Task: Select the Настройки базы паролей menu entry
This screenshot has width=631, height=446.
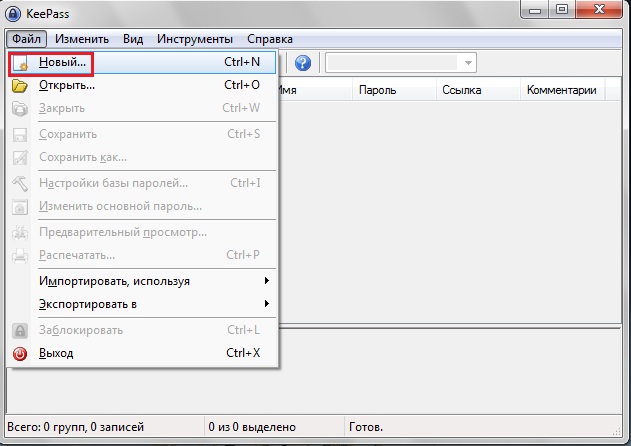Action: point(113,183)
